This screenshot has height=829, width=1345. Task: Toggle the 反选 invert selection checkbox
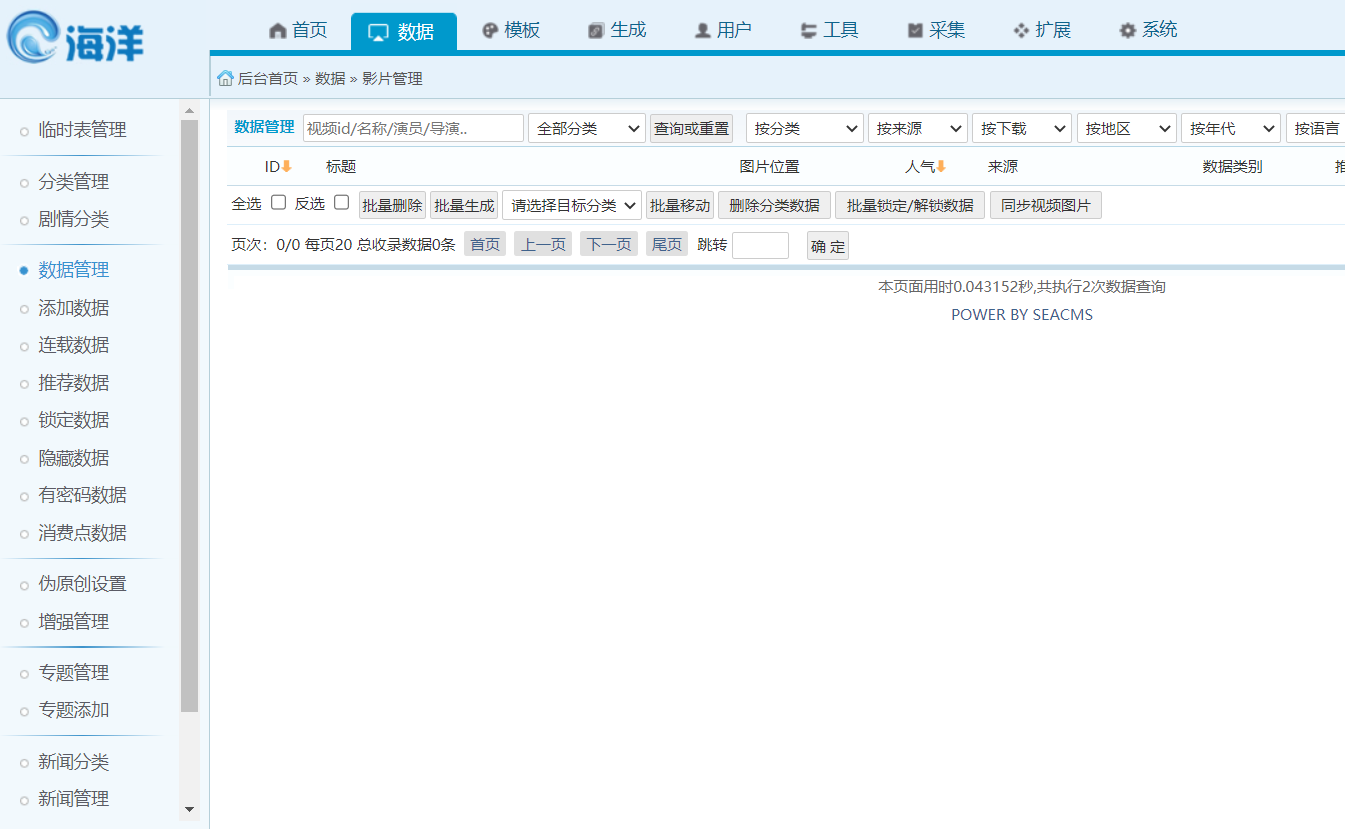pos(341,202)
